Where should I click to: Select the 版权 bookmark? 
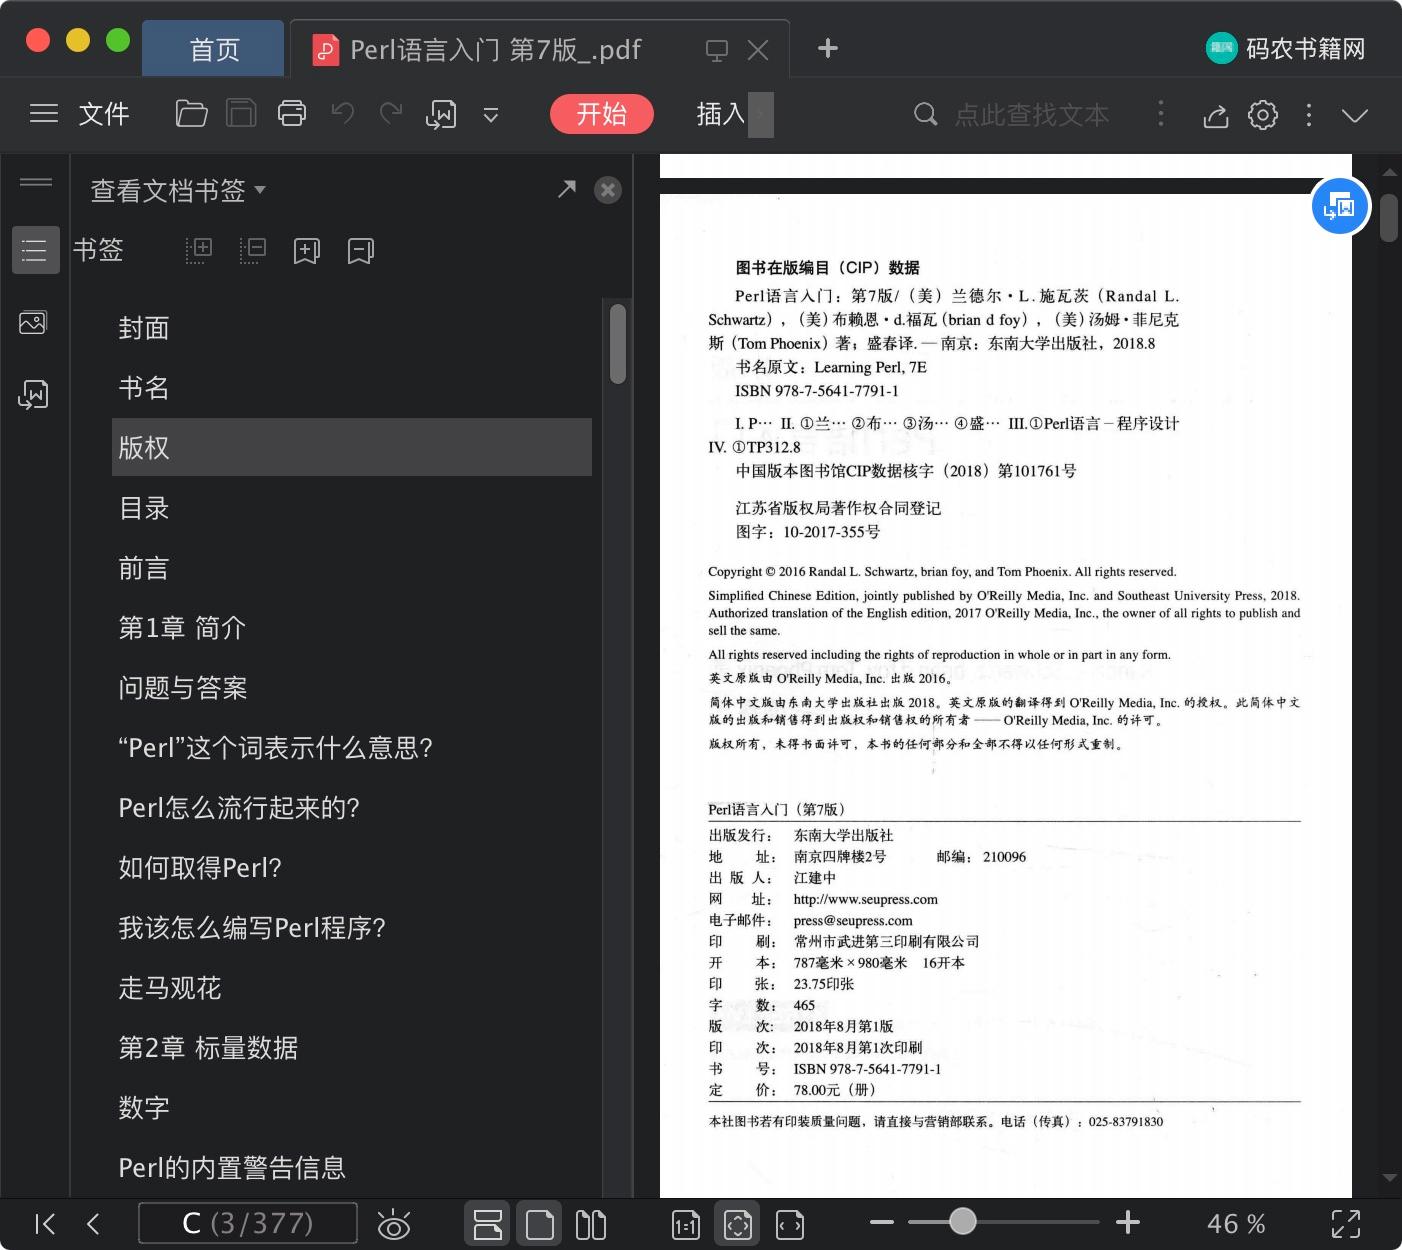click(352, 447)
